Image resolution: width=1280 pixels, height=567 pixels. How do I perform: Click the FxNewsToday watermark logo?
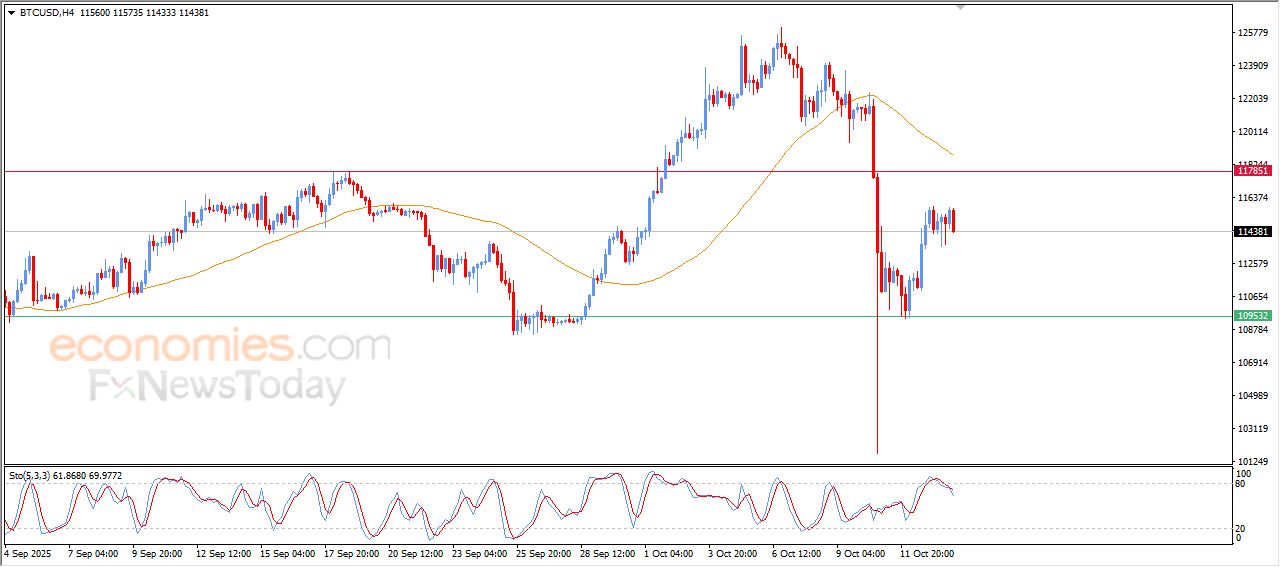pyautogui.click(x=218, y=386)
